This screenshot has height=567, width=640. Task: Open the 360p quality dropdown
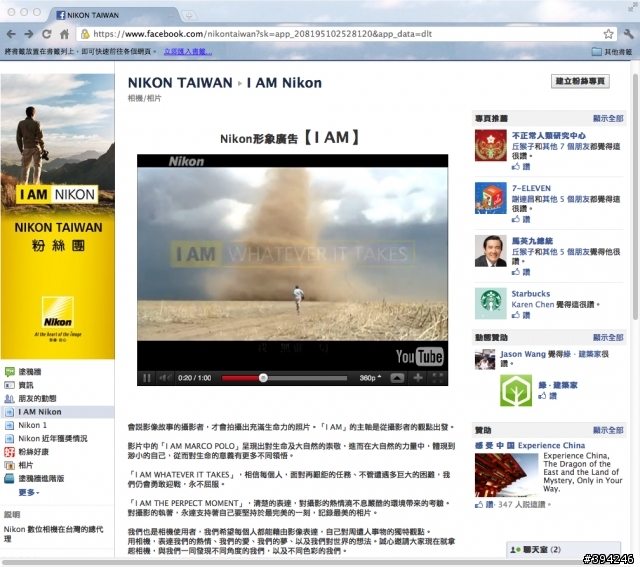coord(370,378)
